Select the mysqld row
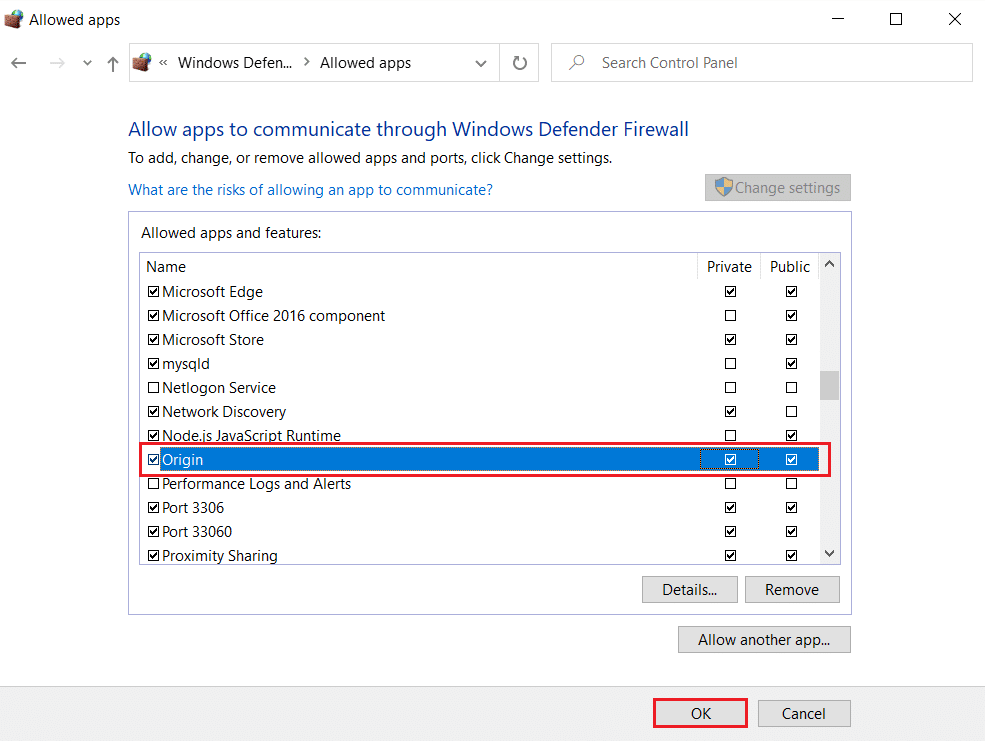985x741 pixels. [479, 364]
